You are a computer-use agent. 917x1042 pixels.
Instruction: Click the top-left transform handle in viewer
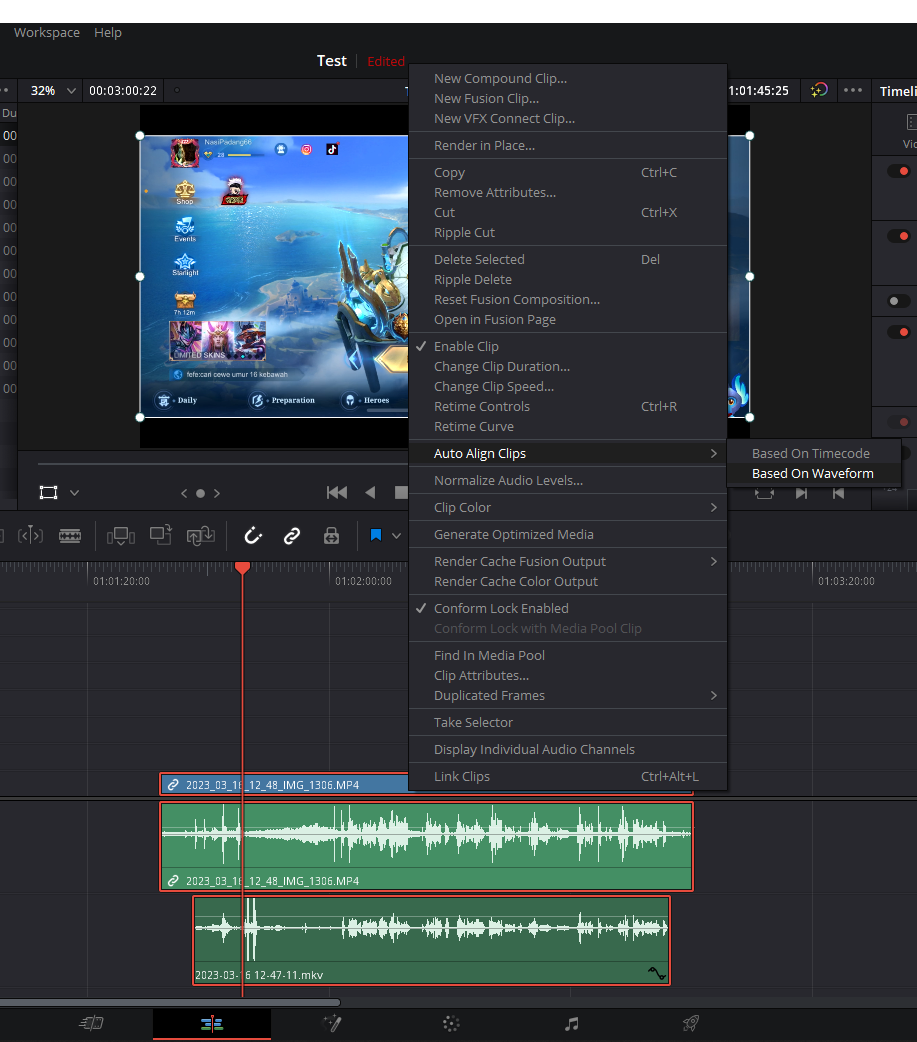pyautogui.click(x=140, y=136)
